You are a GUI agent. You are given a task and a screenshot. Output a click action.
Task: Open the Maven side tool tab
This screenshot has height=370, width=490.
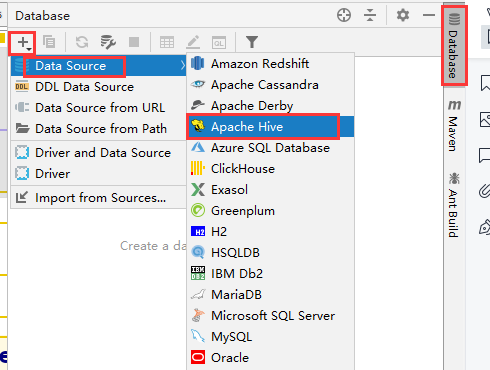click(x=454, y=125)
